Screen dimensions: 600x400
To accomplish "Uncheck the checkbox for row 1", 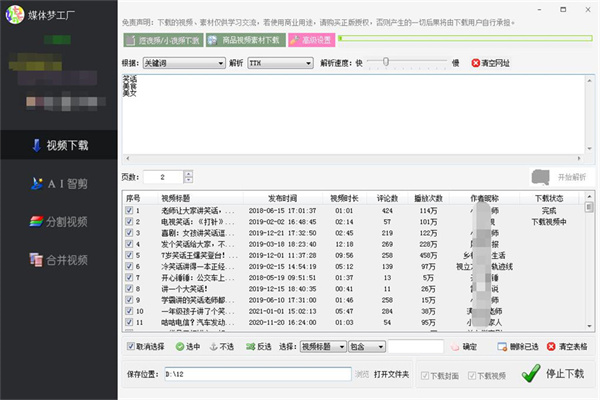I will 128,211.
